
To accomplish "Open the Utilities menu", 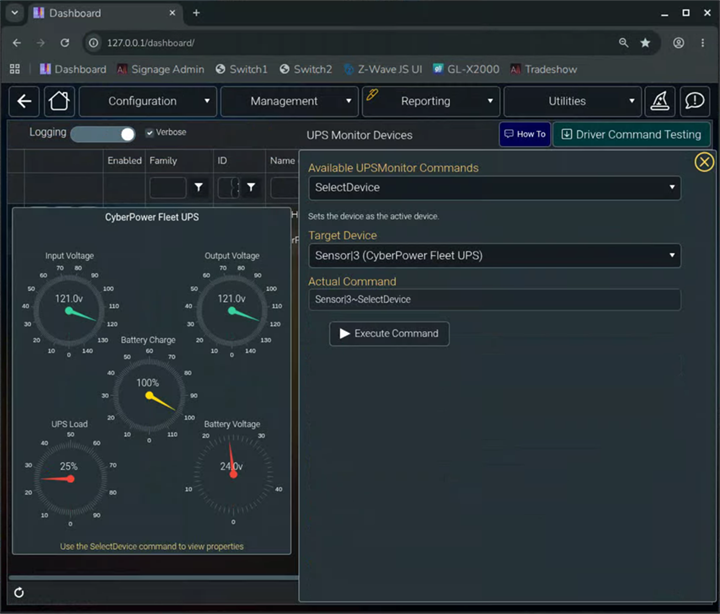I will [x=572, y=101].
